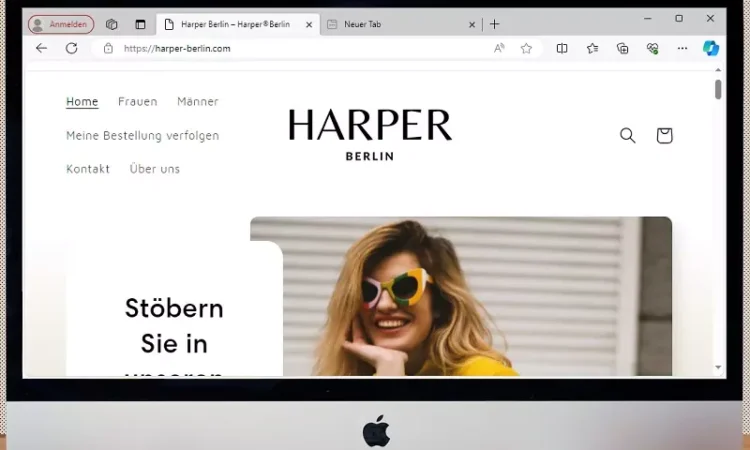Image resolution: width=750 pixels, height=450 pixels.
Task: Open the tab actions menu icon
Action: (x=140, y=24)
